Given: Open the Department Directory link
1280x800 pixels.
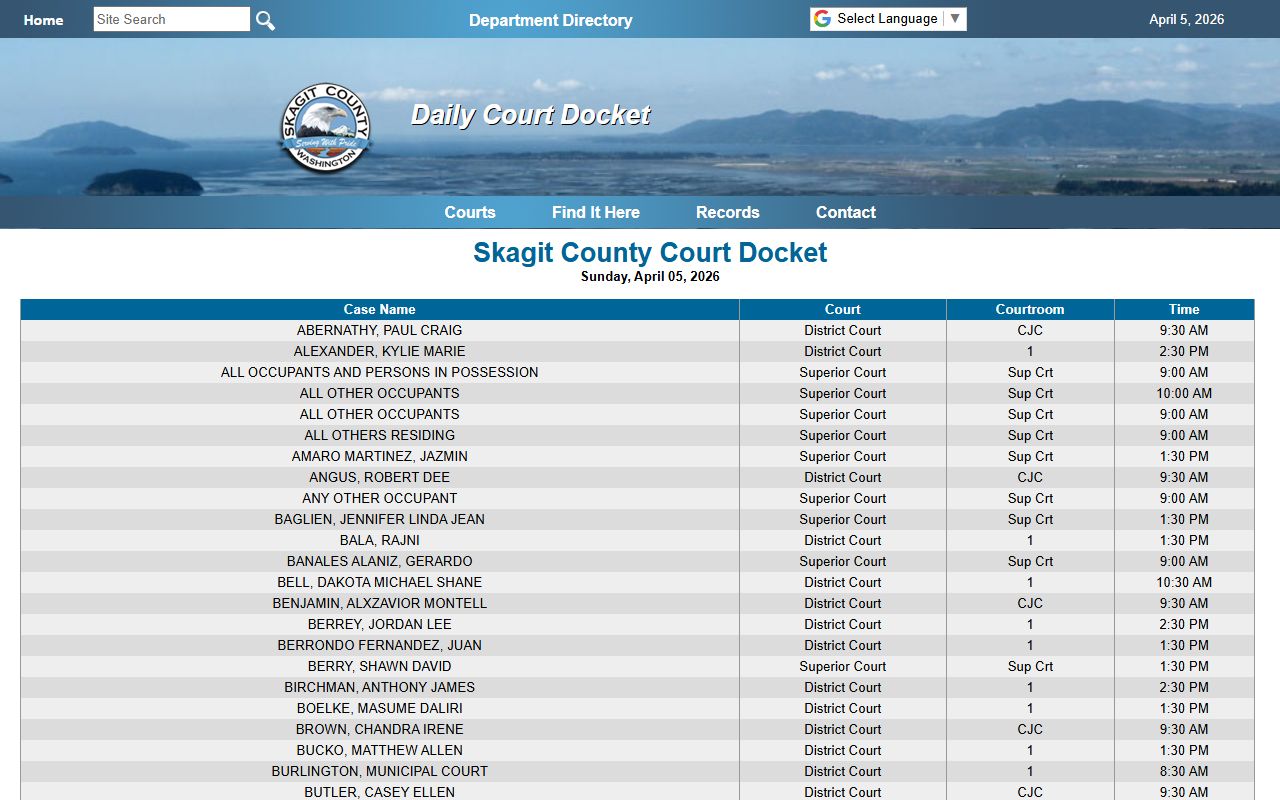Looking at the screenshot, I should pyautogui.click(x=551, y=20).
